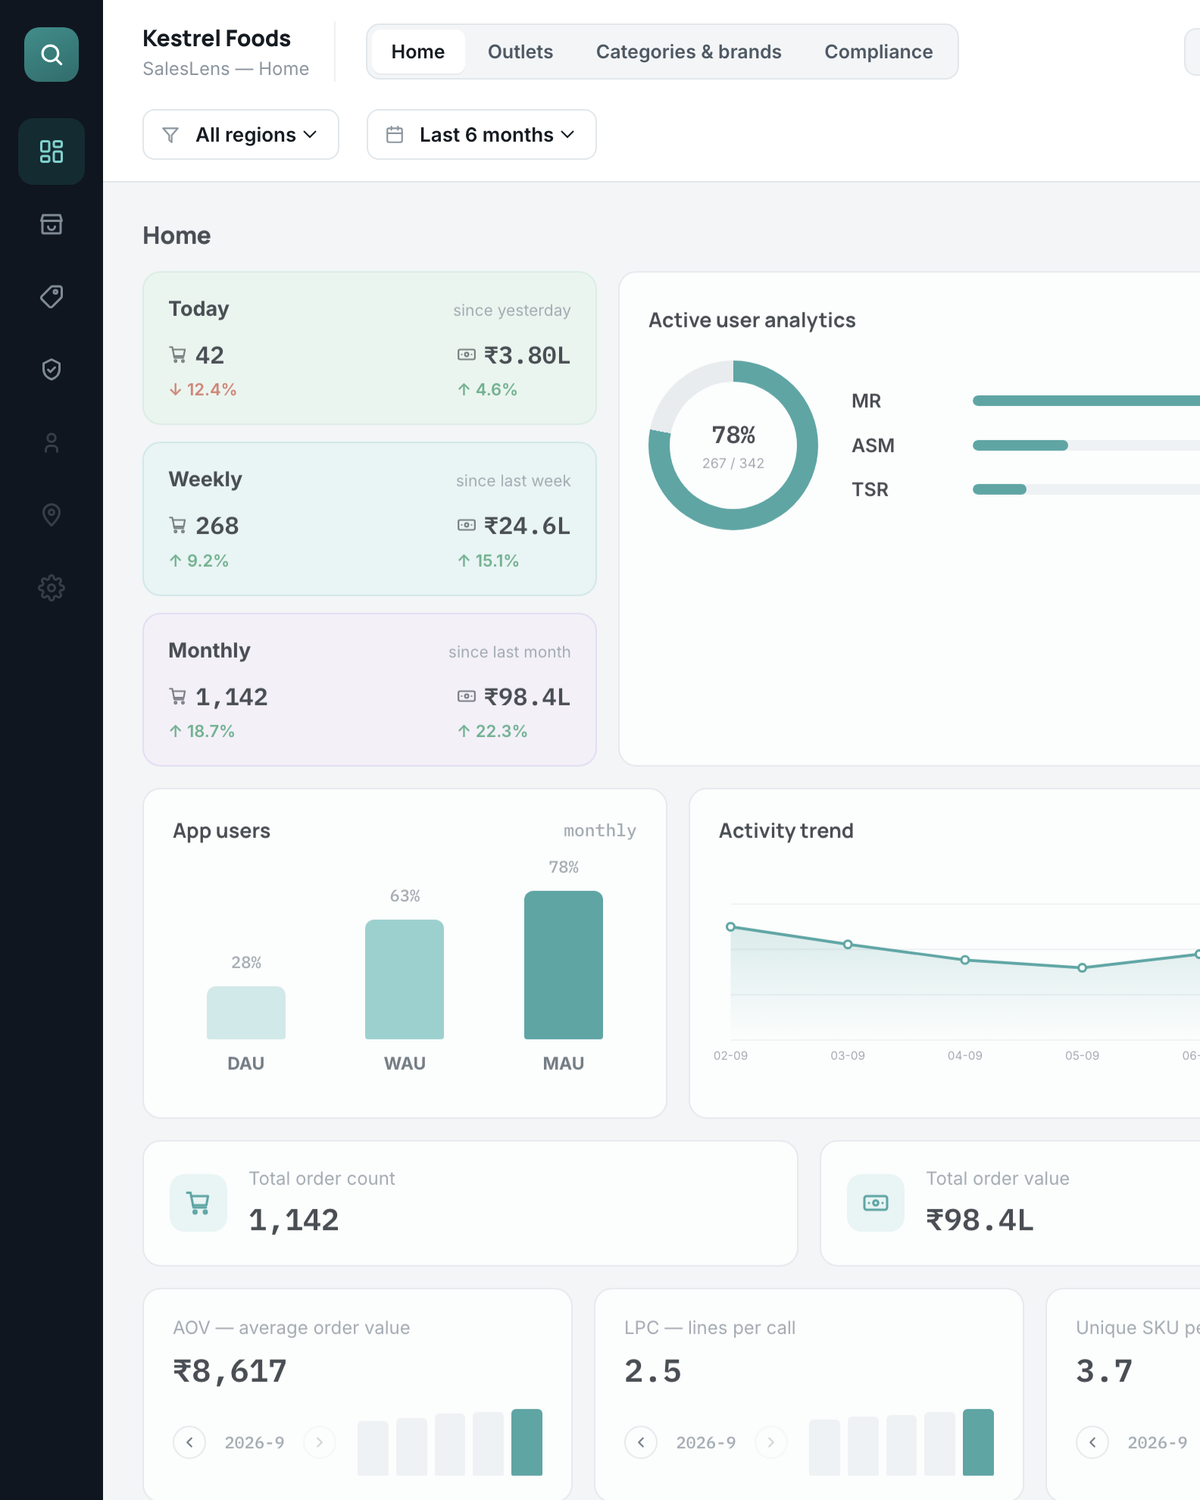Open the All regions filter dropdown
Image resolution: width=1200 pixels, height=1500 pixels.
[x=241, y=134]
